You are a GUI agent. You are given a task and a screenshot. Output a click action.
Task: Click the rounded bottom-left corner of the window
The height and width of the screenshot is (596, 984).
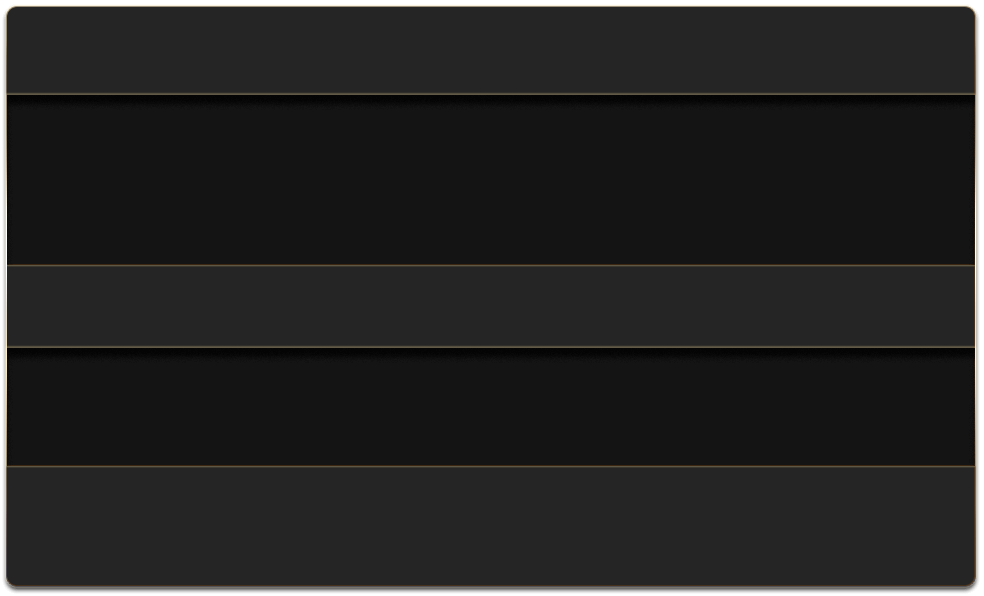point(9,583)
